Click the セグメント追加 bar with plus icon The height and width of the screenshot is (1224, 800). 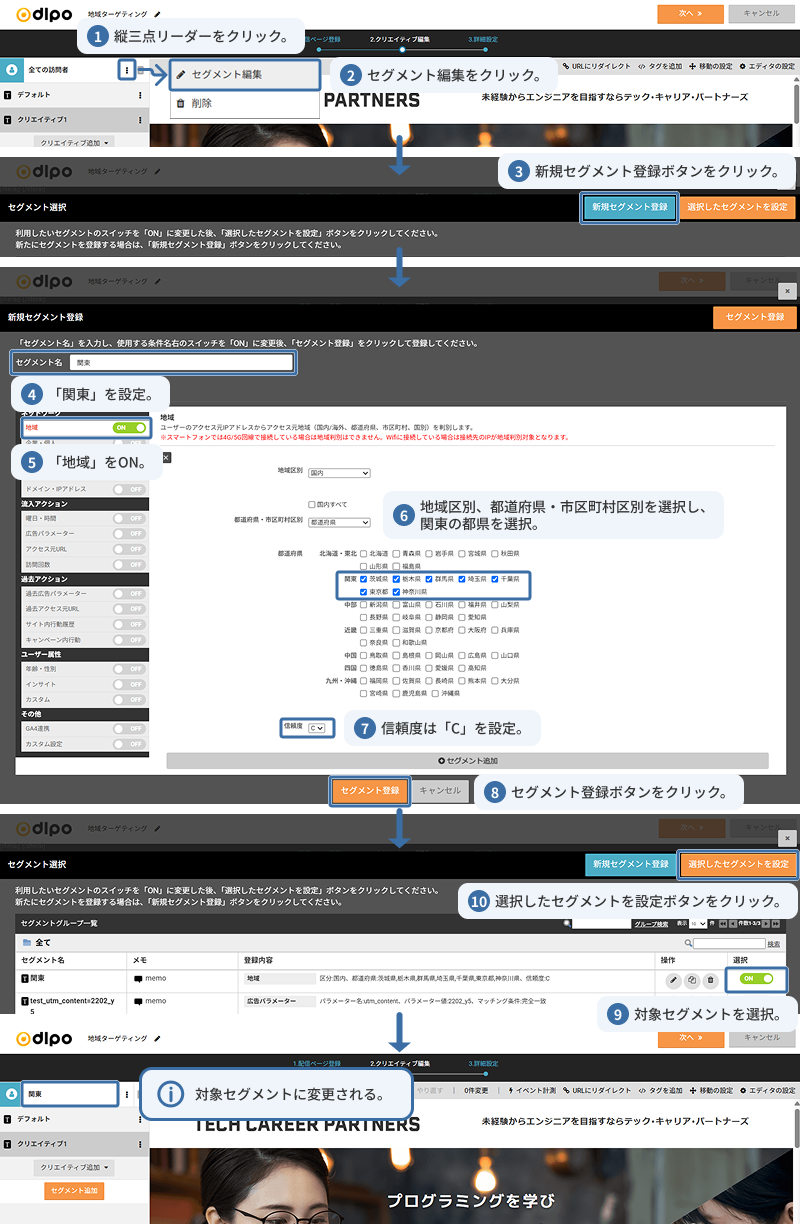467,761
